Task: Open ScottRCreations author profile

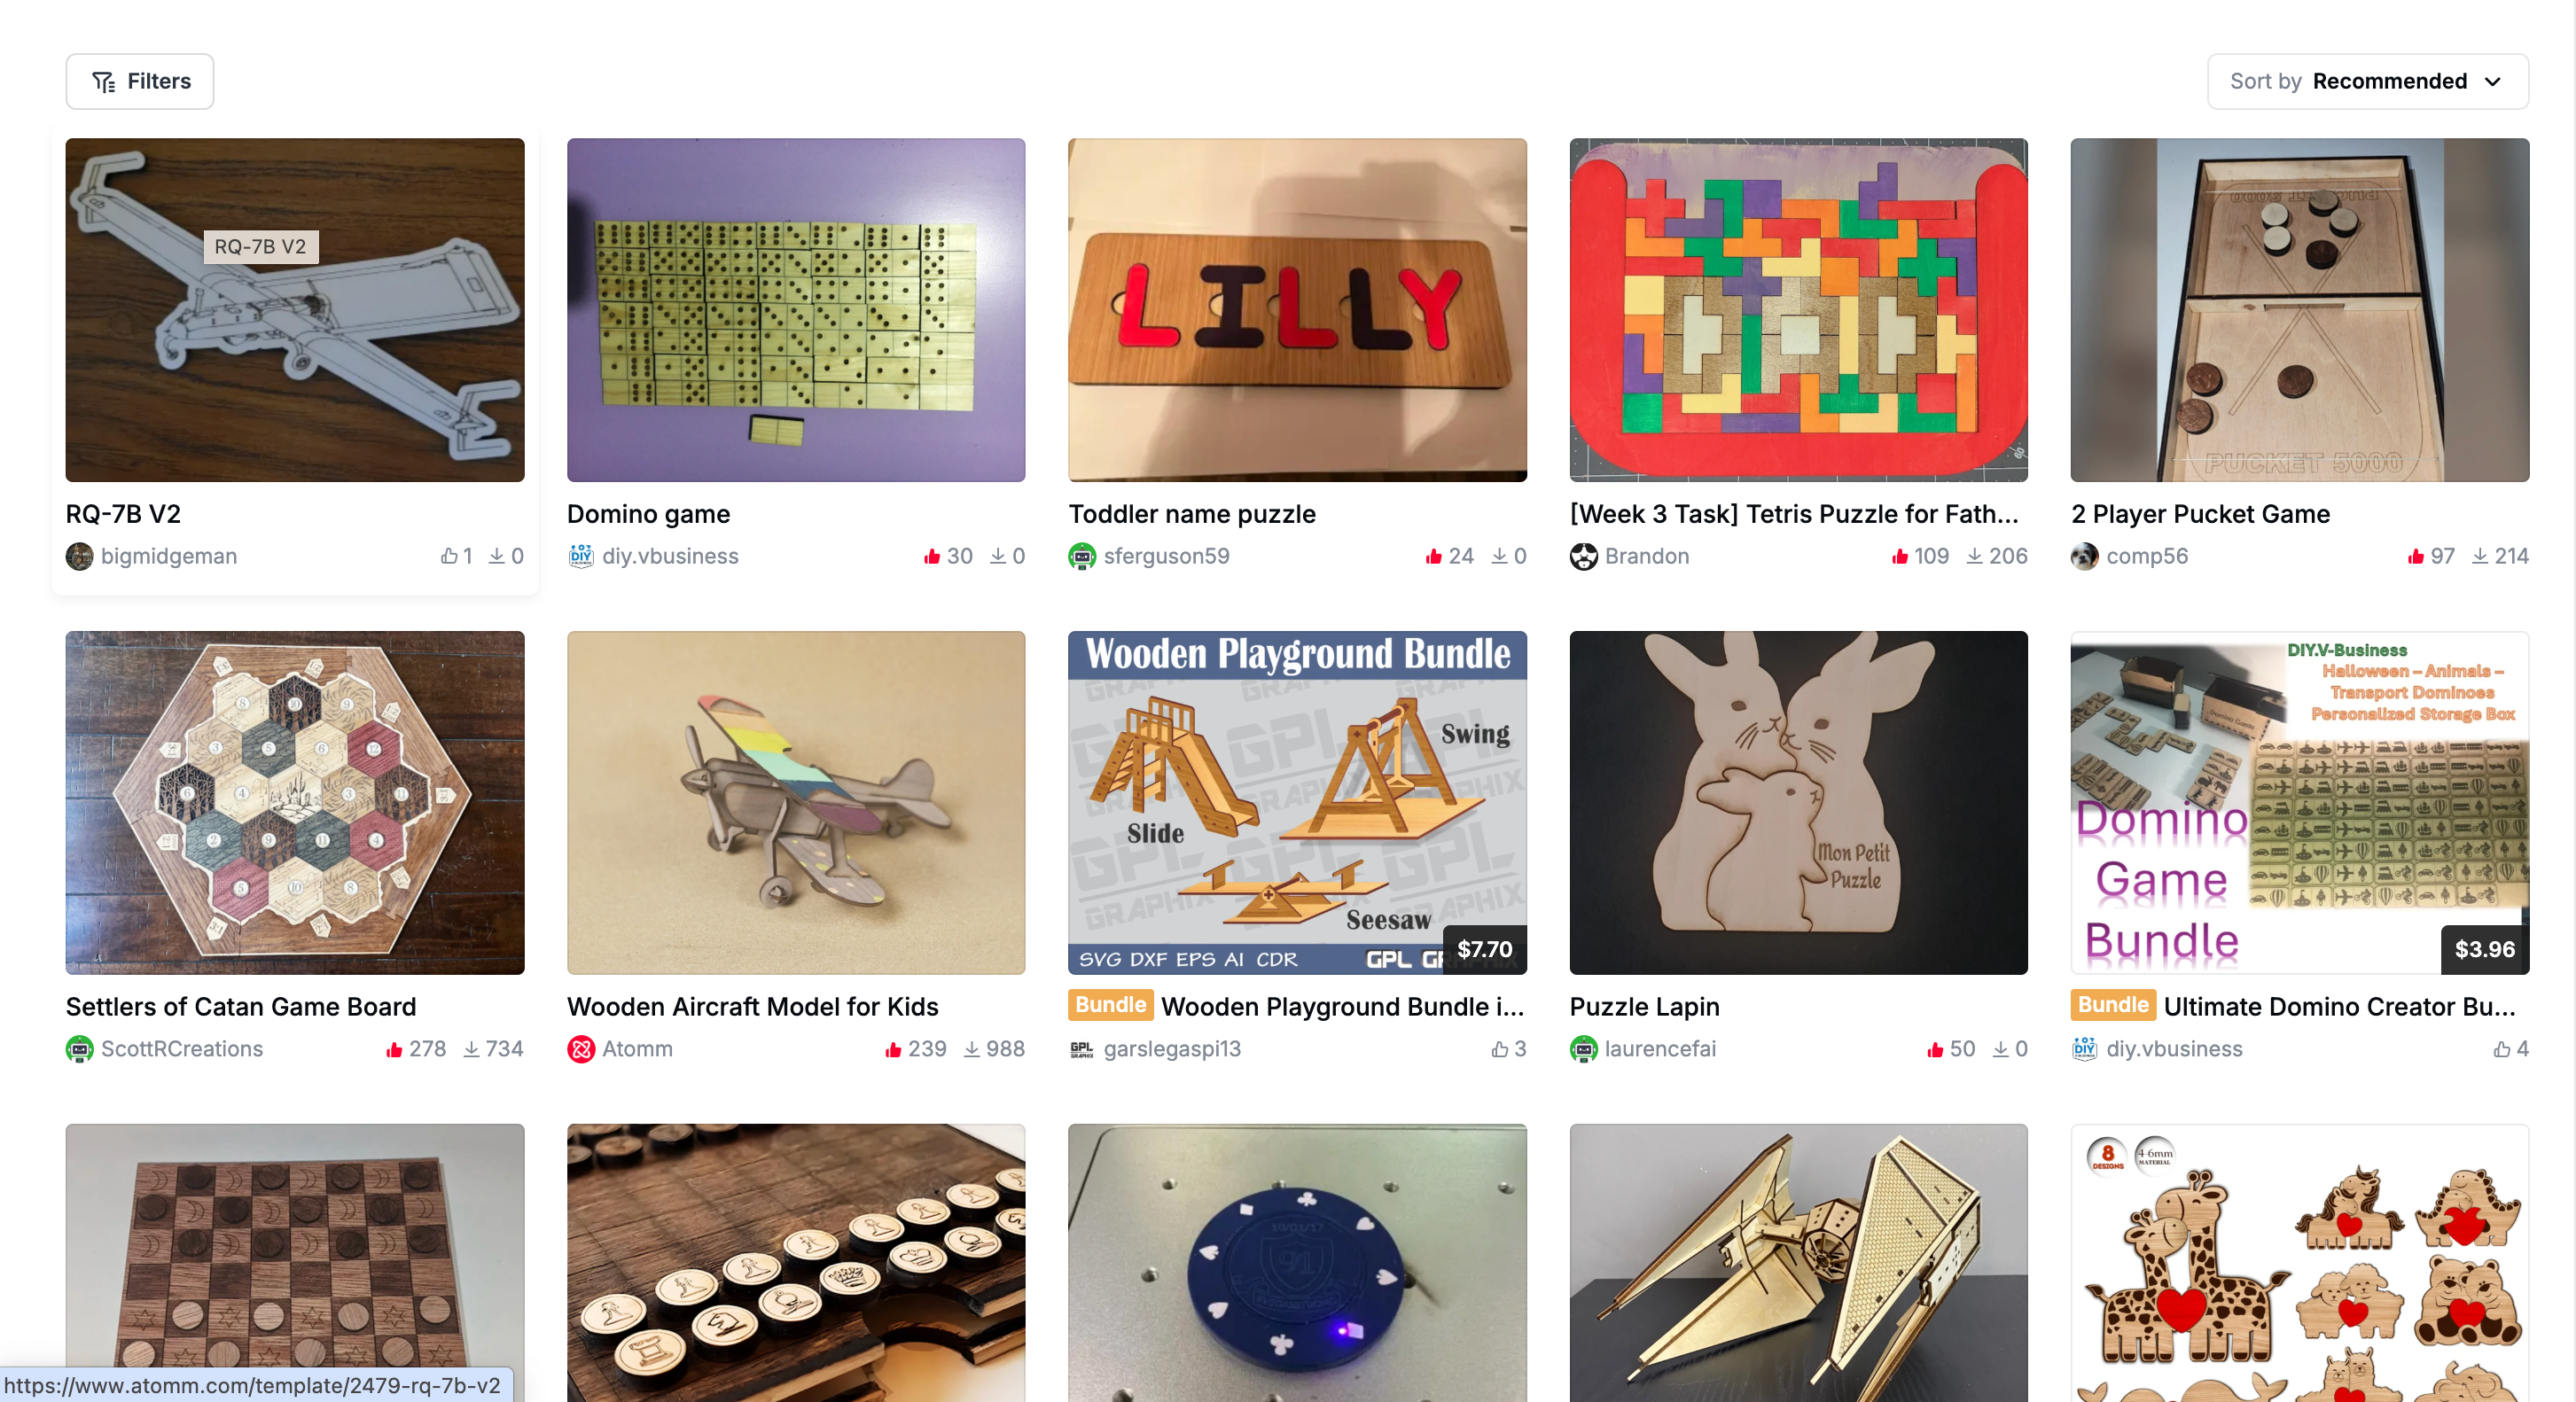Action: tap(181, 1049)
